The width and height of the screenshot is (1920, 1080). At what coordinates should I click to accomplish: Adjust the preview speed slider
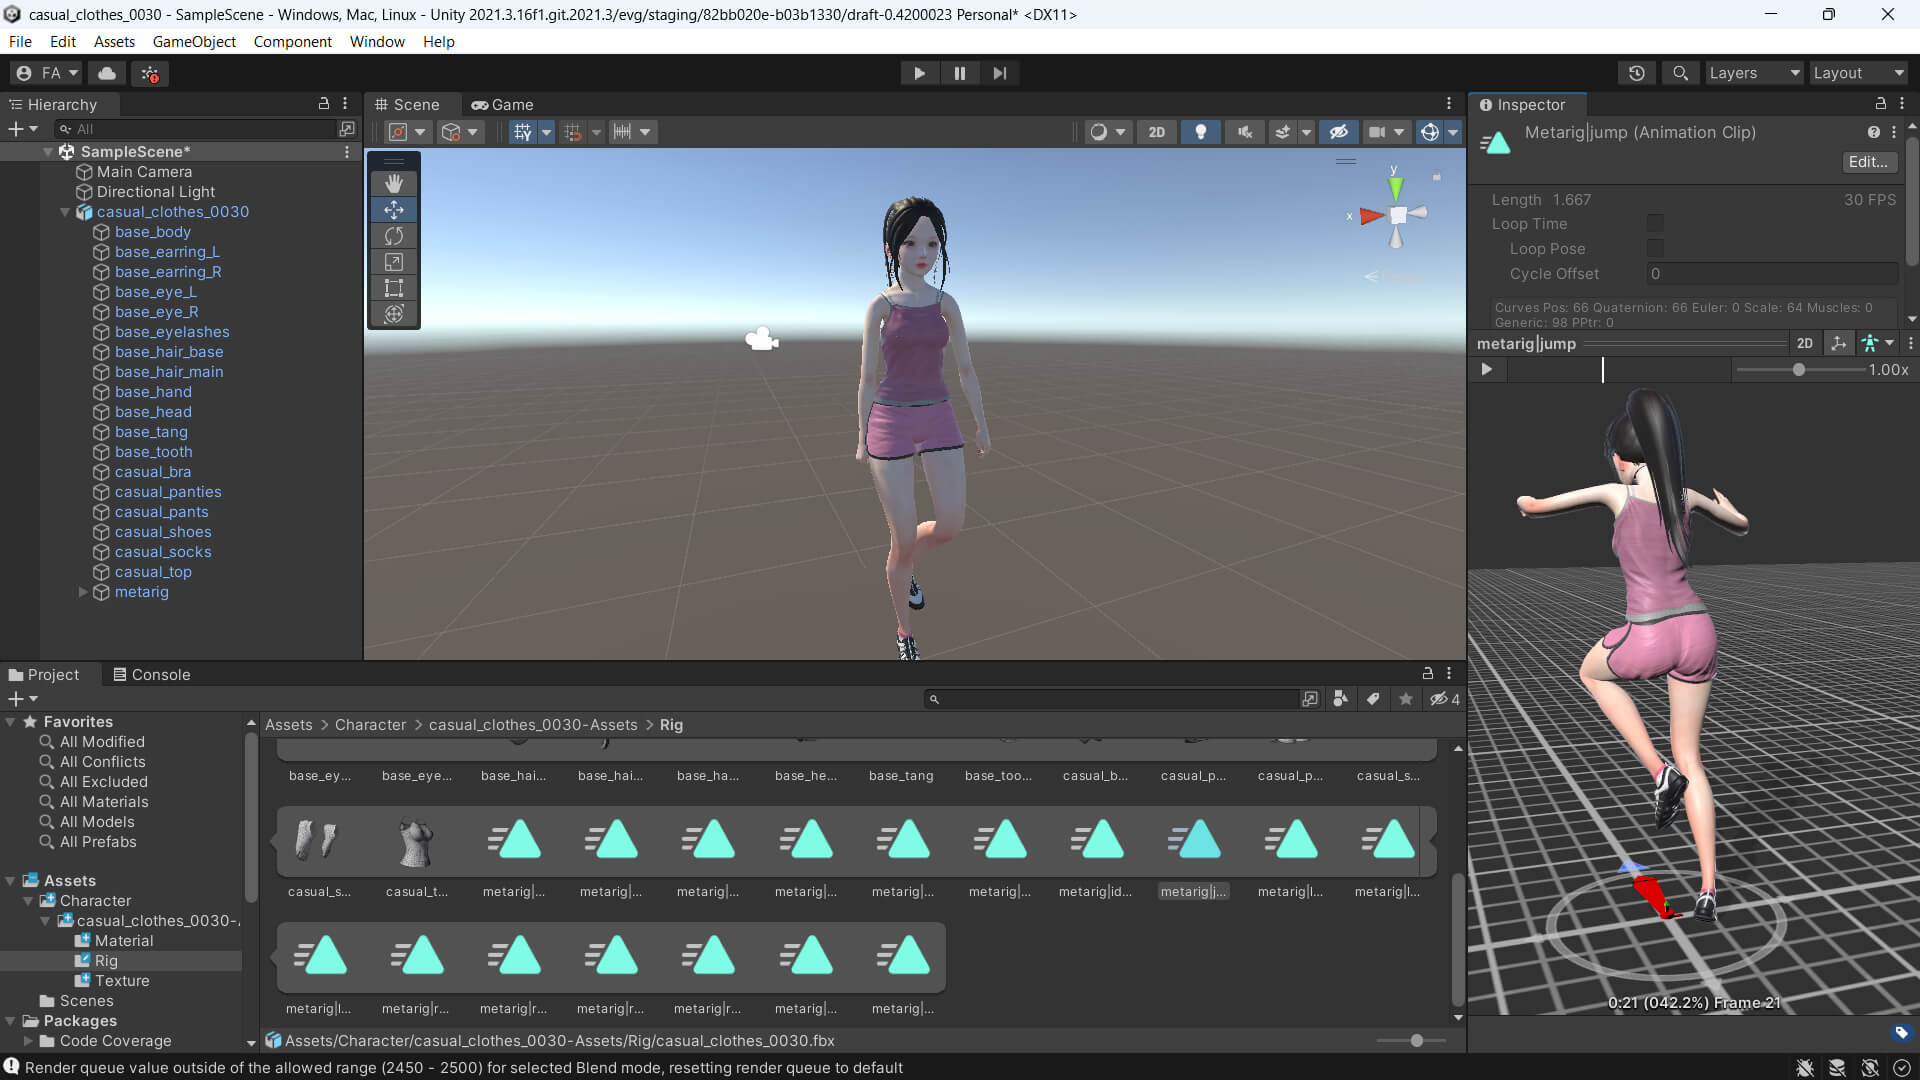[x=1798, y=369]
